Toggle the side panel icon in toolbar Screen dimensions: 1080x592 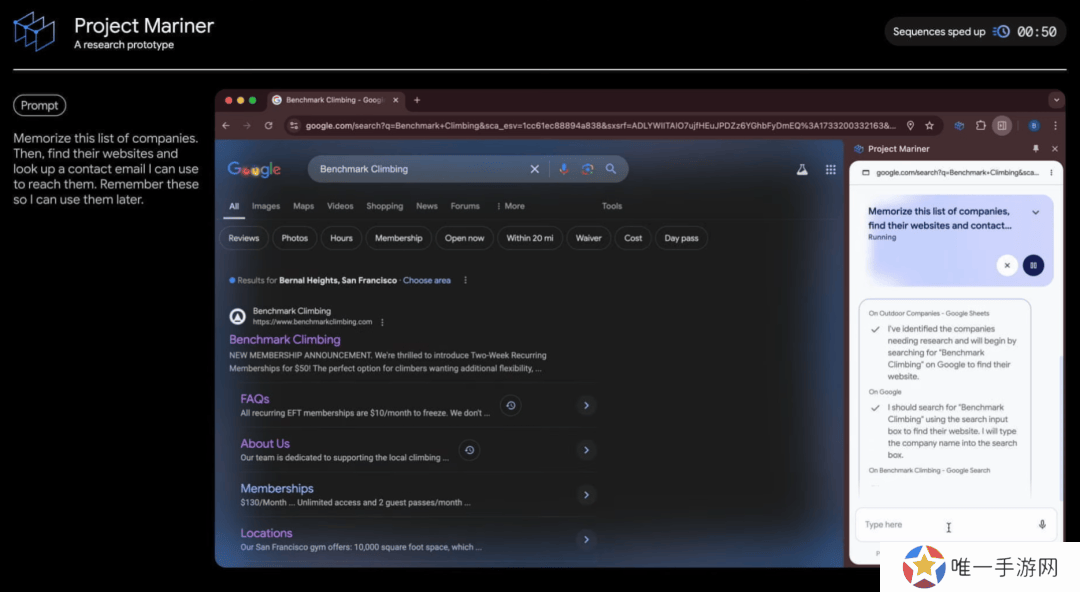click(1002, 125)
